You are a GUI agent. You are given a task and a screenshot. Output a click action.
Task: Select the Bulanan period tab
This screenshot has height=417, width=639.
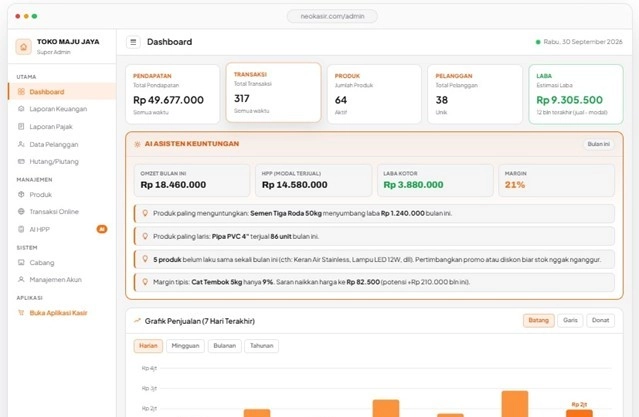tap(225, 346)
